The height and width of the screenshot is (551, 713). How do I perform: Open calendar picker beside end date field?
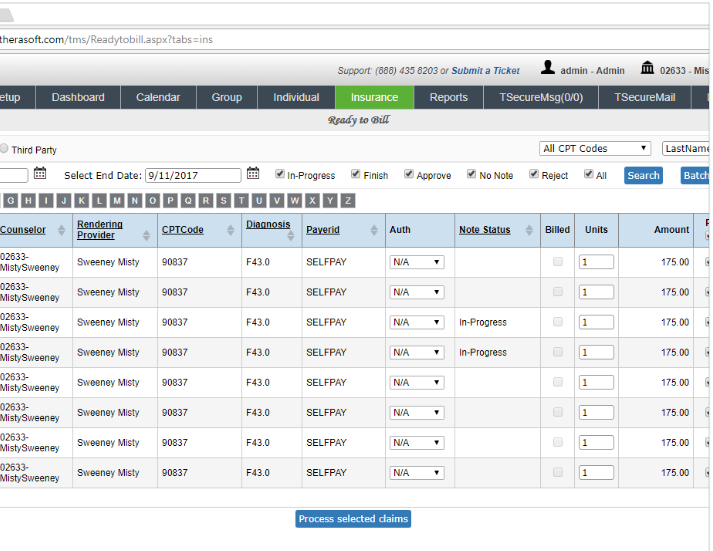(253, 173)
